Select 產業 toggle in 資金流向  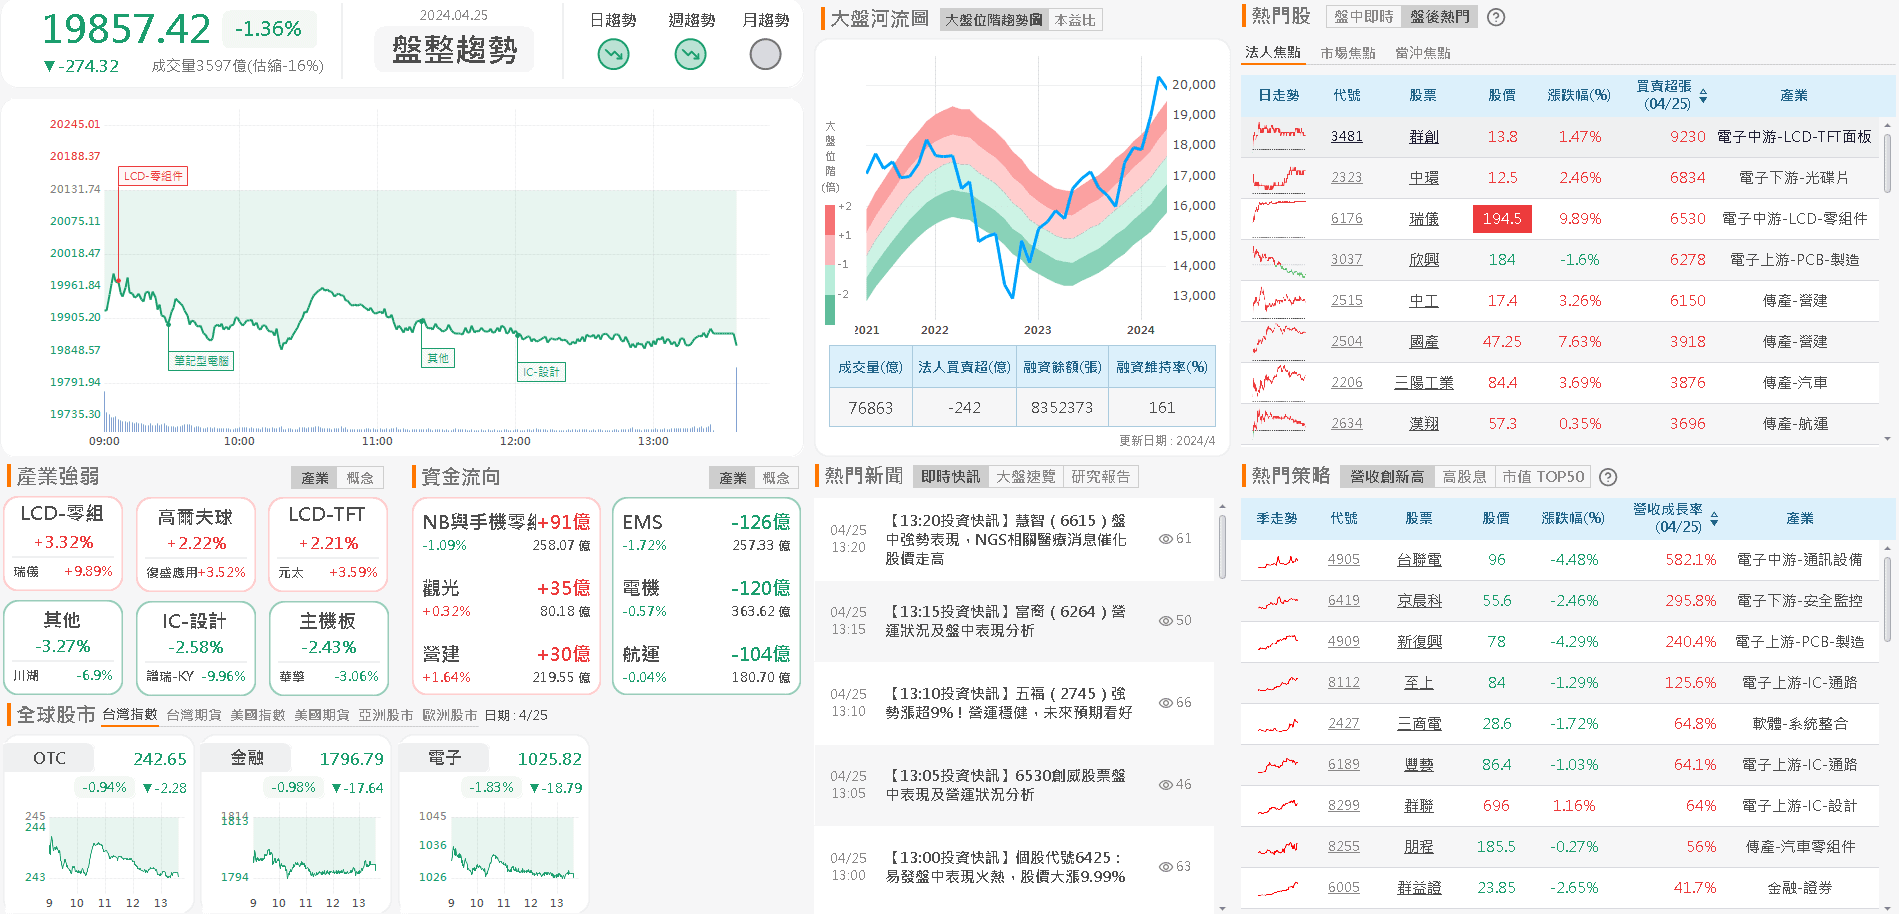[x=733, y=478]
